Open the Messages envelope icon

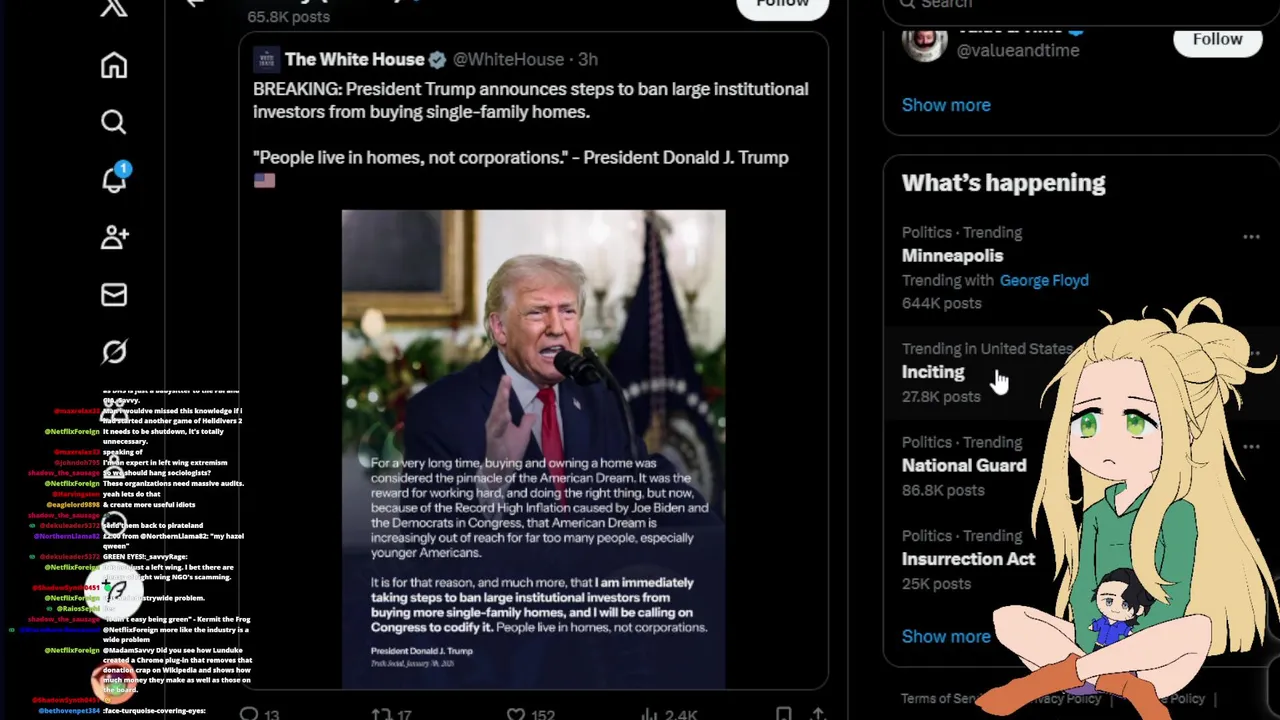pos(114,294)
